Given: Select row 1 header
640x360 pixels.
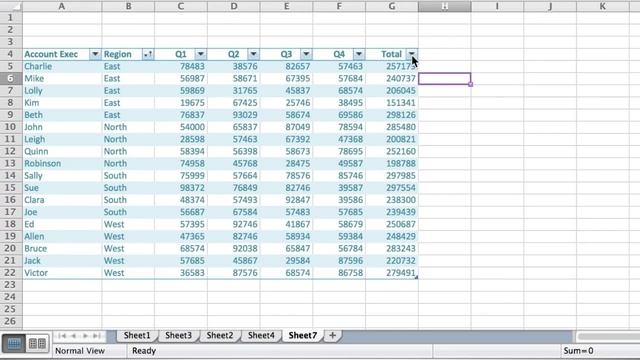Looking at the screenshot, I should coord(11,18).
